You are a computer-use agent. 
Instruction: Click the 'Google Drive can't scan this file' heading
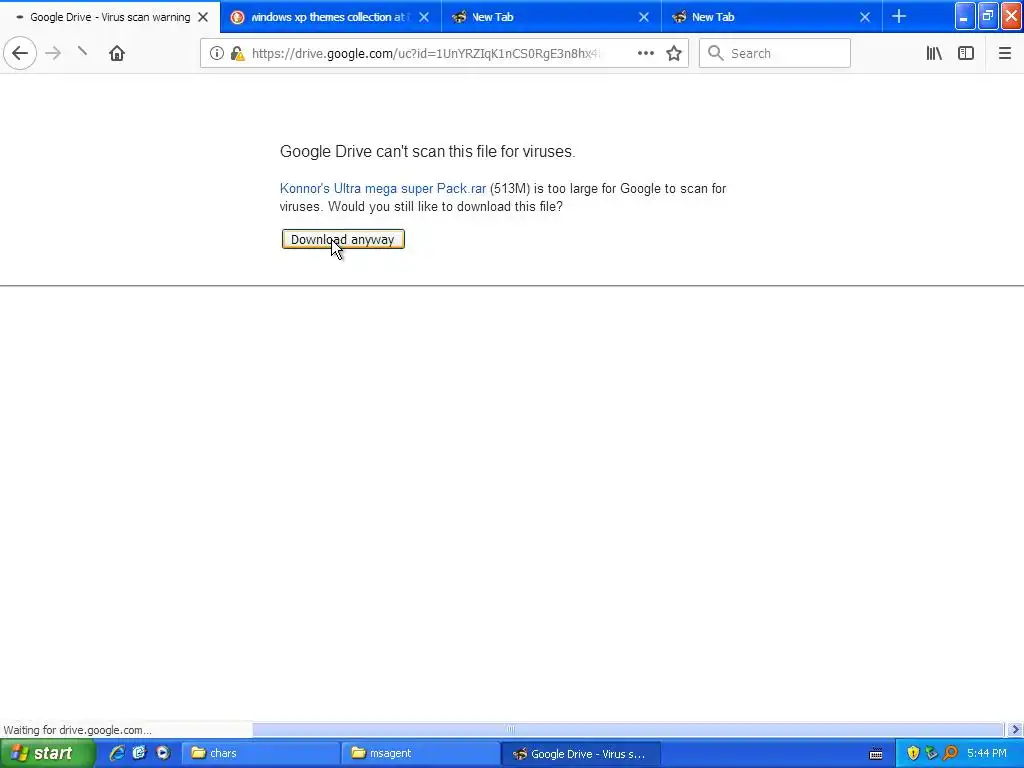pyautogui.click(x=428, y=151)
